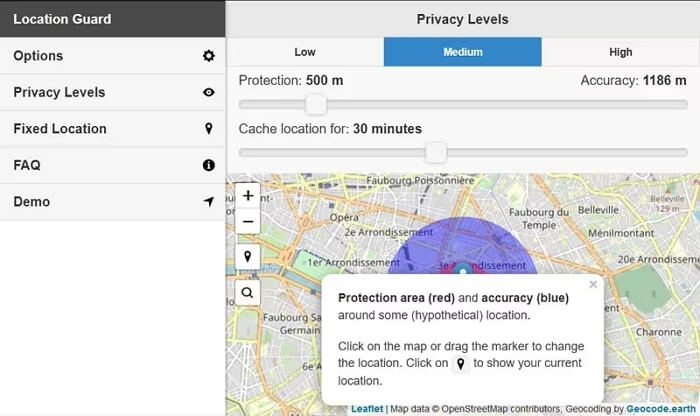Click the Opéra label on the map

click(x=344, y=217)
